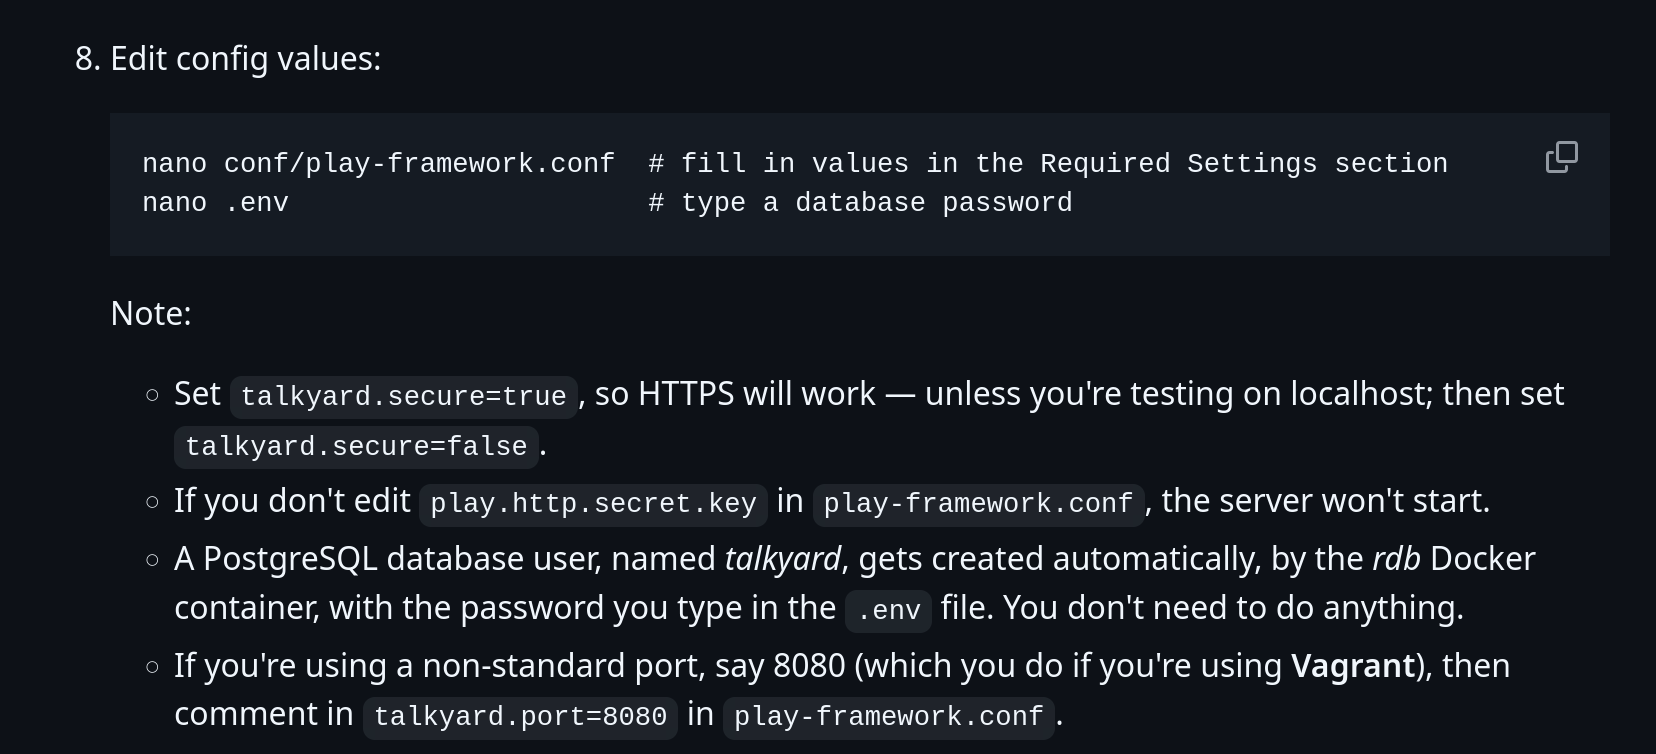The height and width of the screenshot is (754, 1656).
Task: Click the 'Note:' label
Action: click(151, 314)
